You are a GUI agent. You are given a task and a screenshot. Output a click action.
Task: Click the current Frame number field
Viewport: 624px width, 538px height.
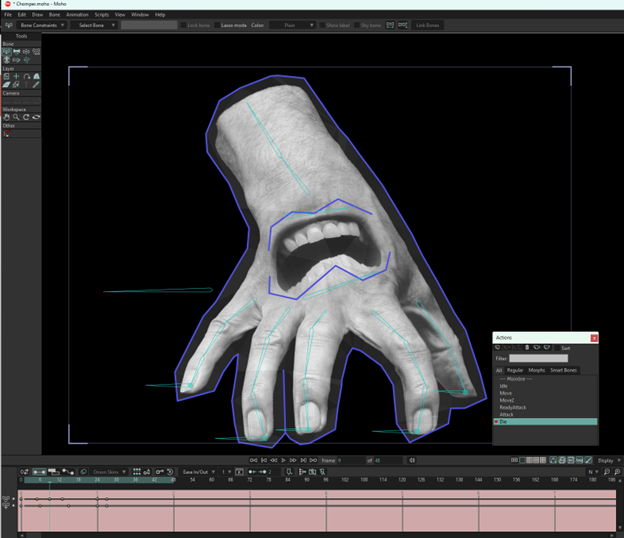[x=350, y=460]
